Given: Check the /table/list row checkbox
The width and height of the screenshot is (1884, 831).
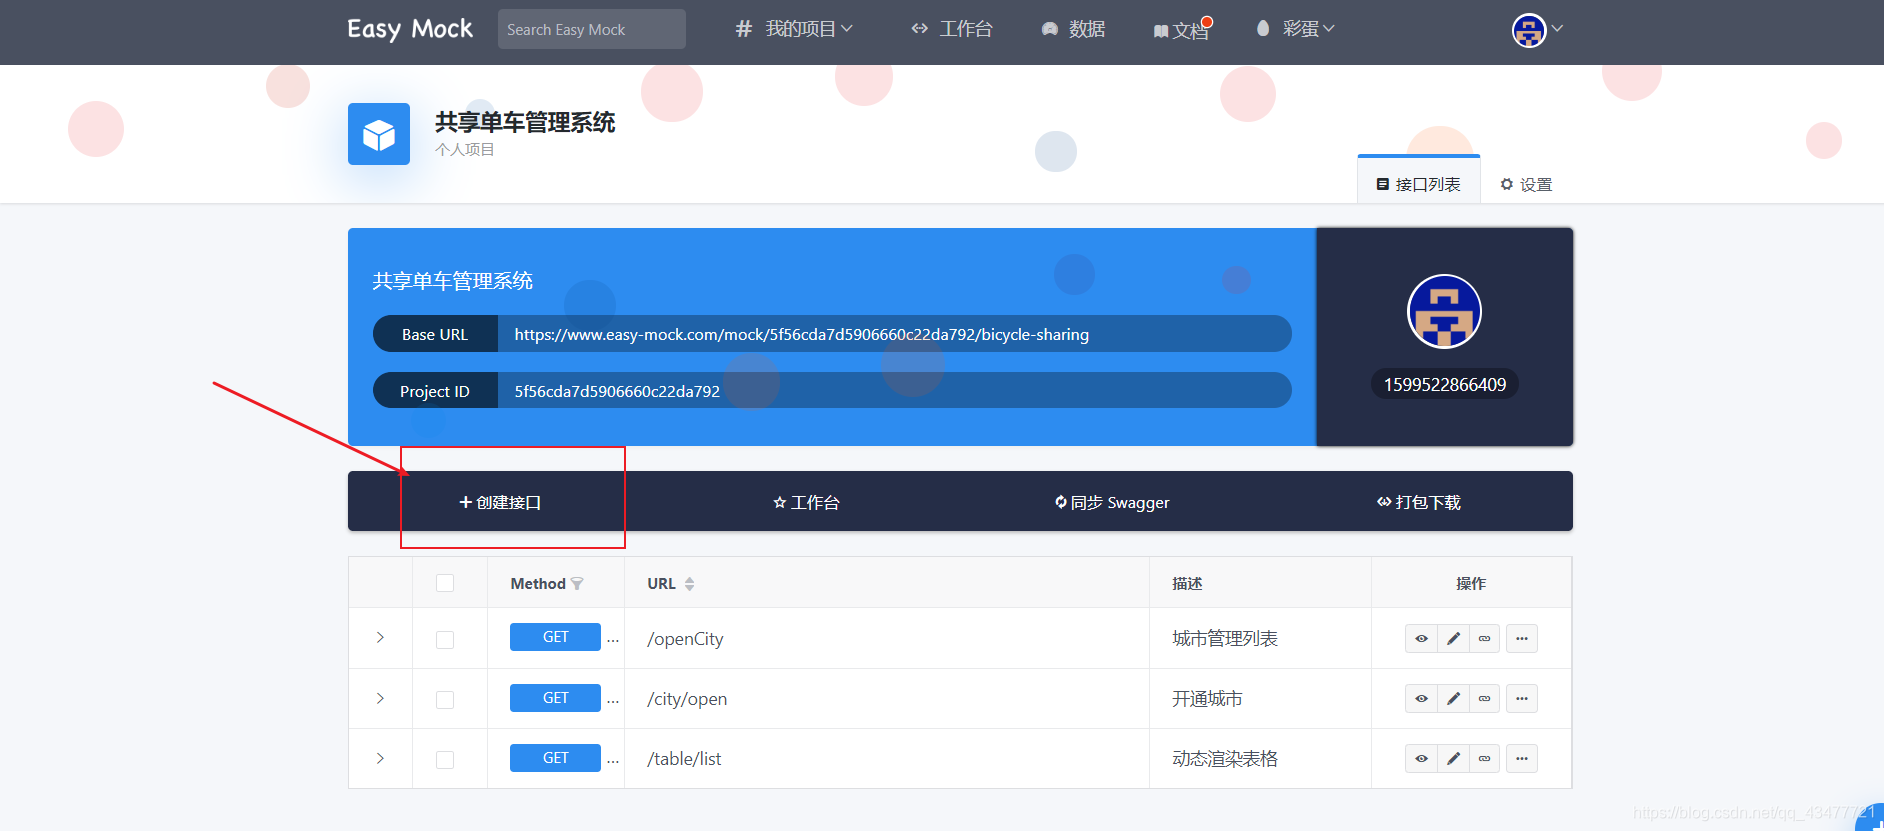Looking at the screenshot, I should (445, 759).
